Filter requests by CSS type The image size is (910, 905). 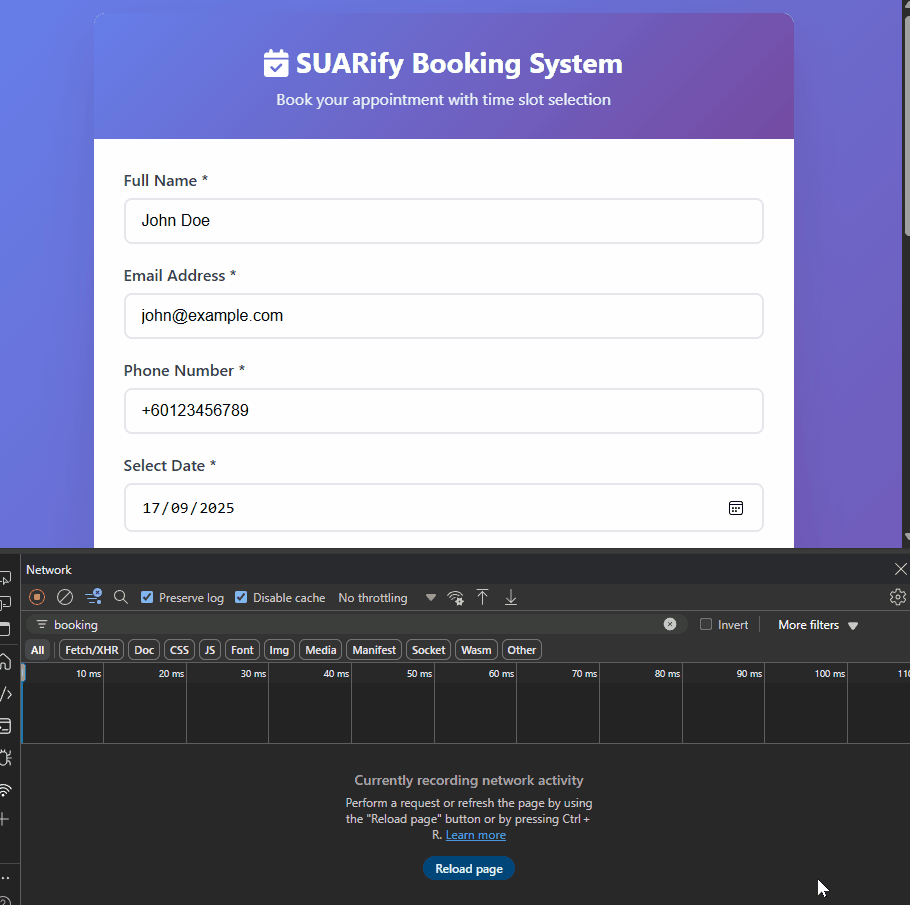pyautogui.click(x=179, y=650)
